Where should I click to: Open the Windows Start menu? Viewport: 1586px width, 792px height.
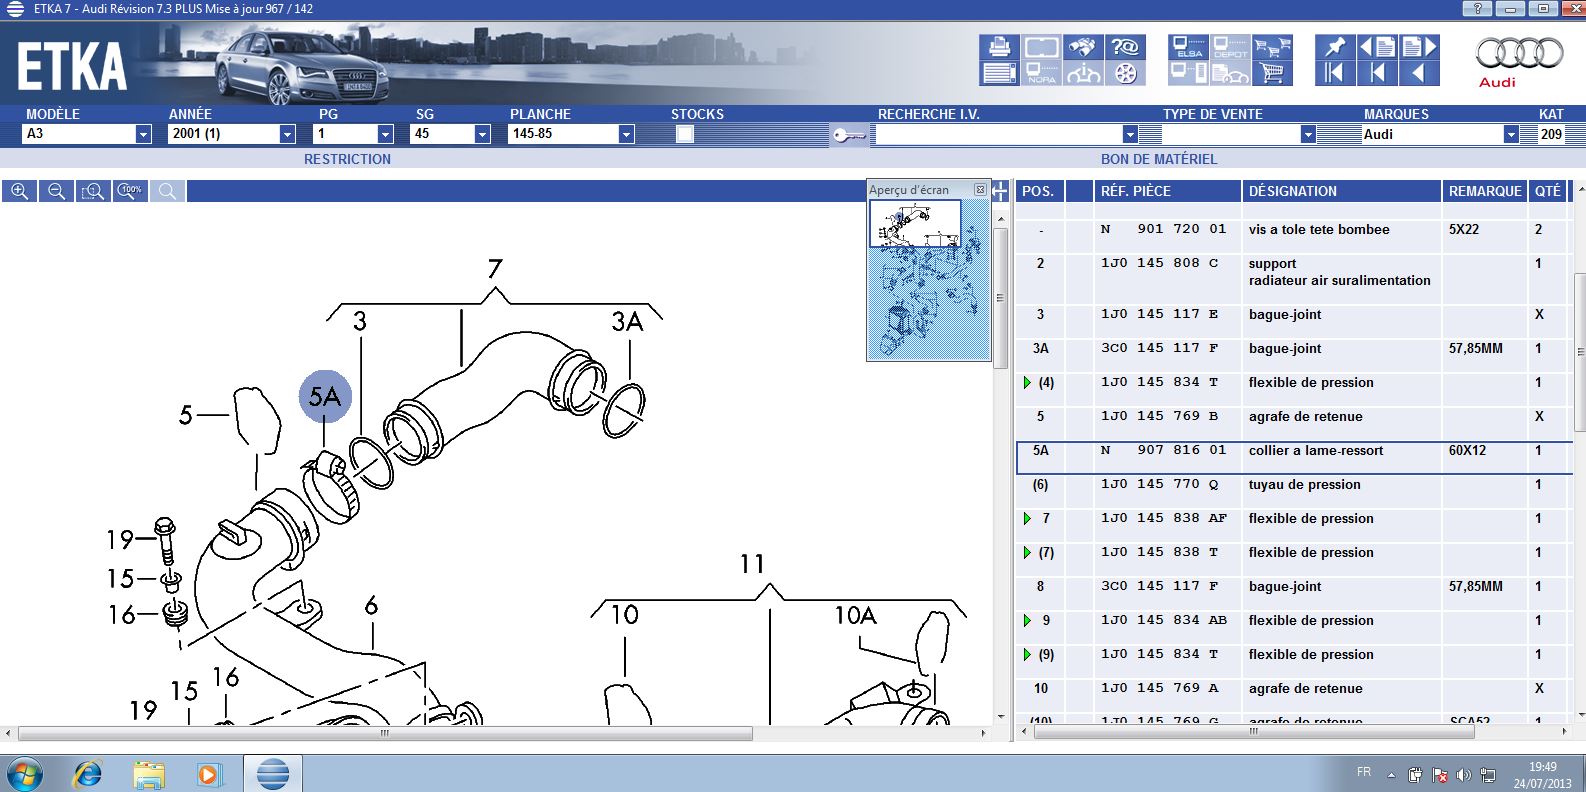point(24,774)
